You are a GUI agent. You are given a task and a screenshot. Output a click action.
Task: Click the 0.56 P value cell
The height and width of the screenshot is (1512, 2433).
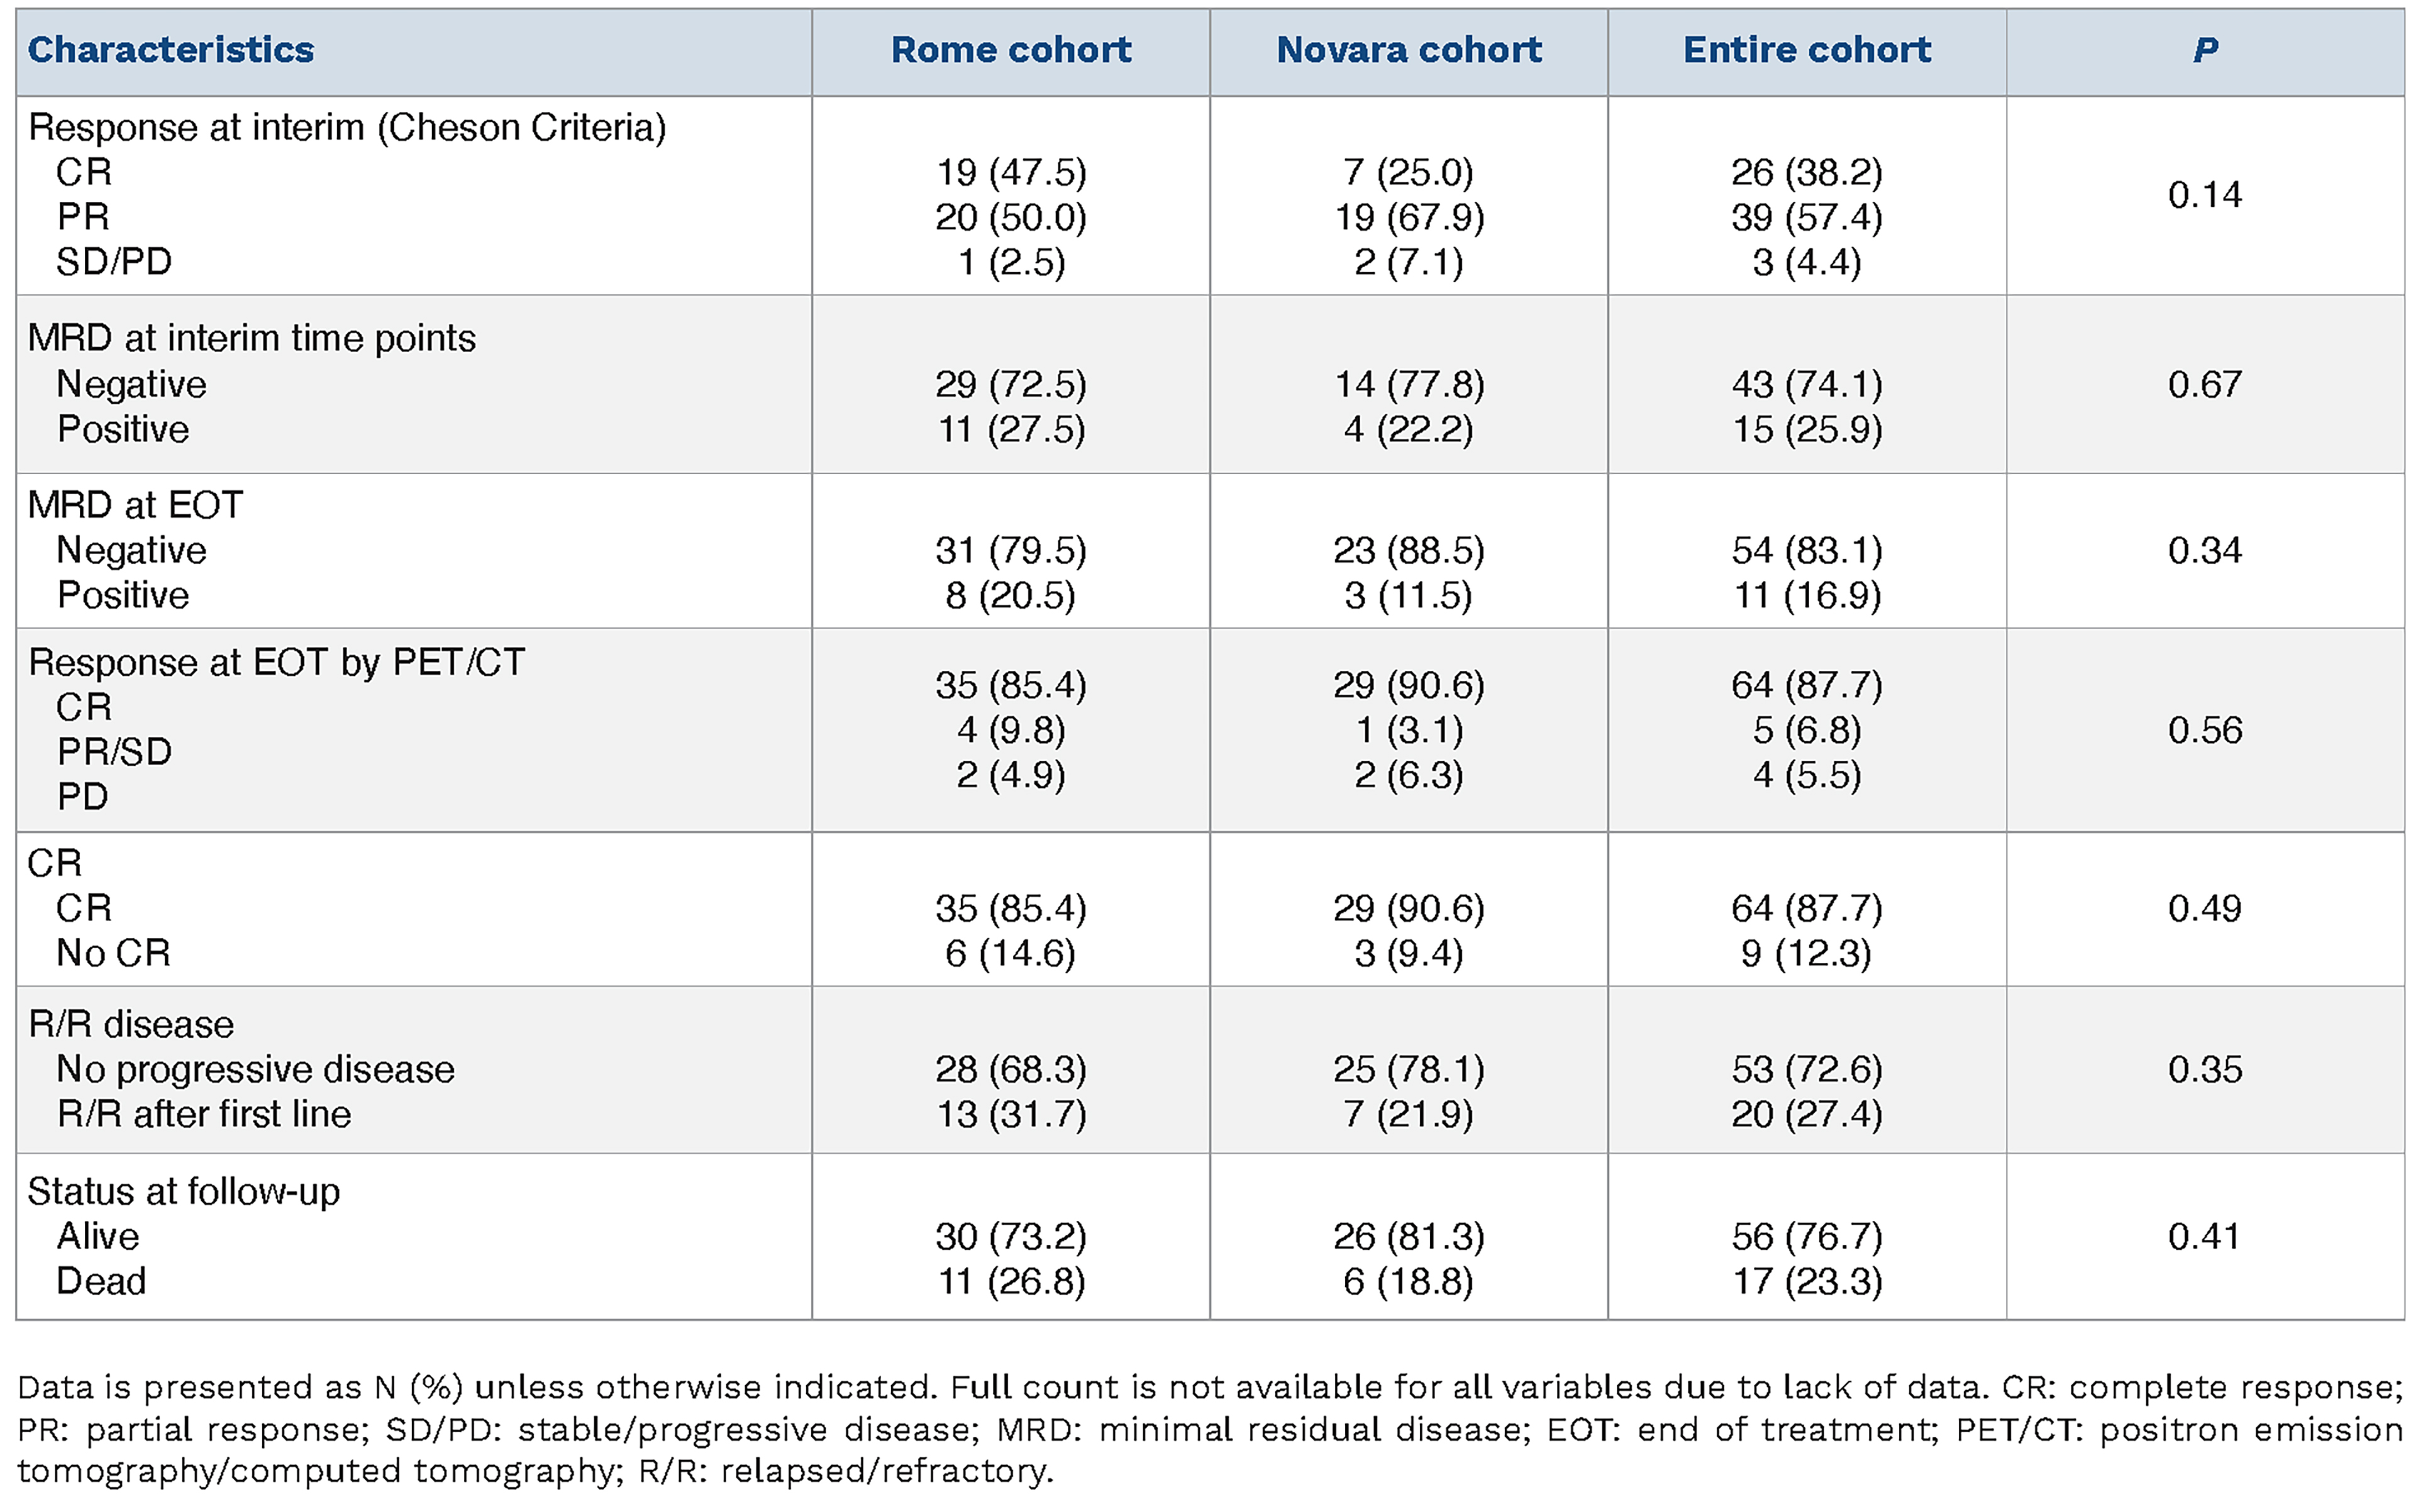tap(2205, 730)
